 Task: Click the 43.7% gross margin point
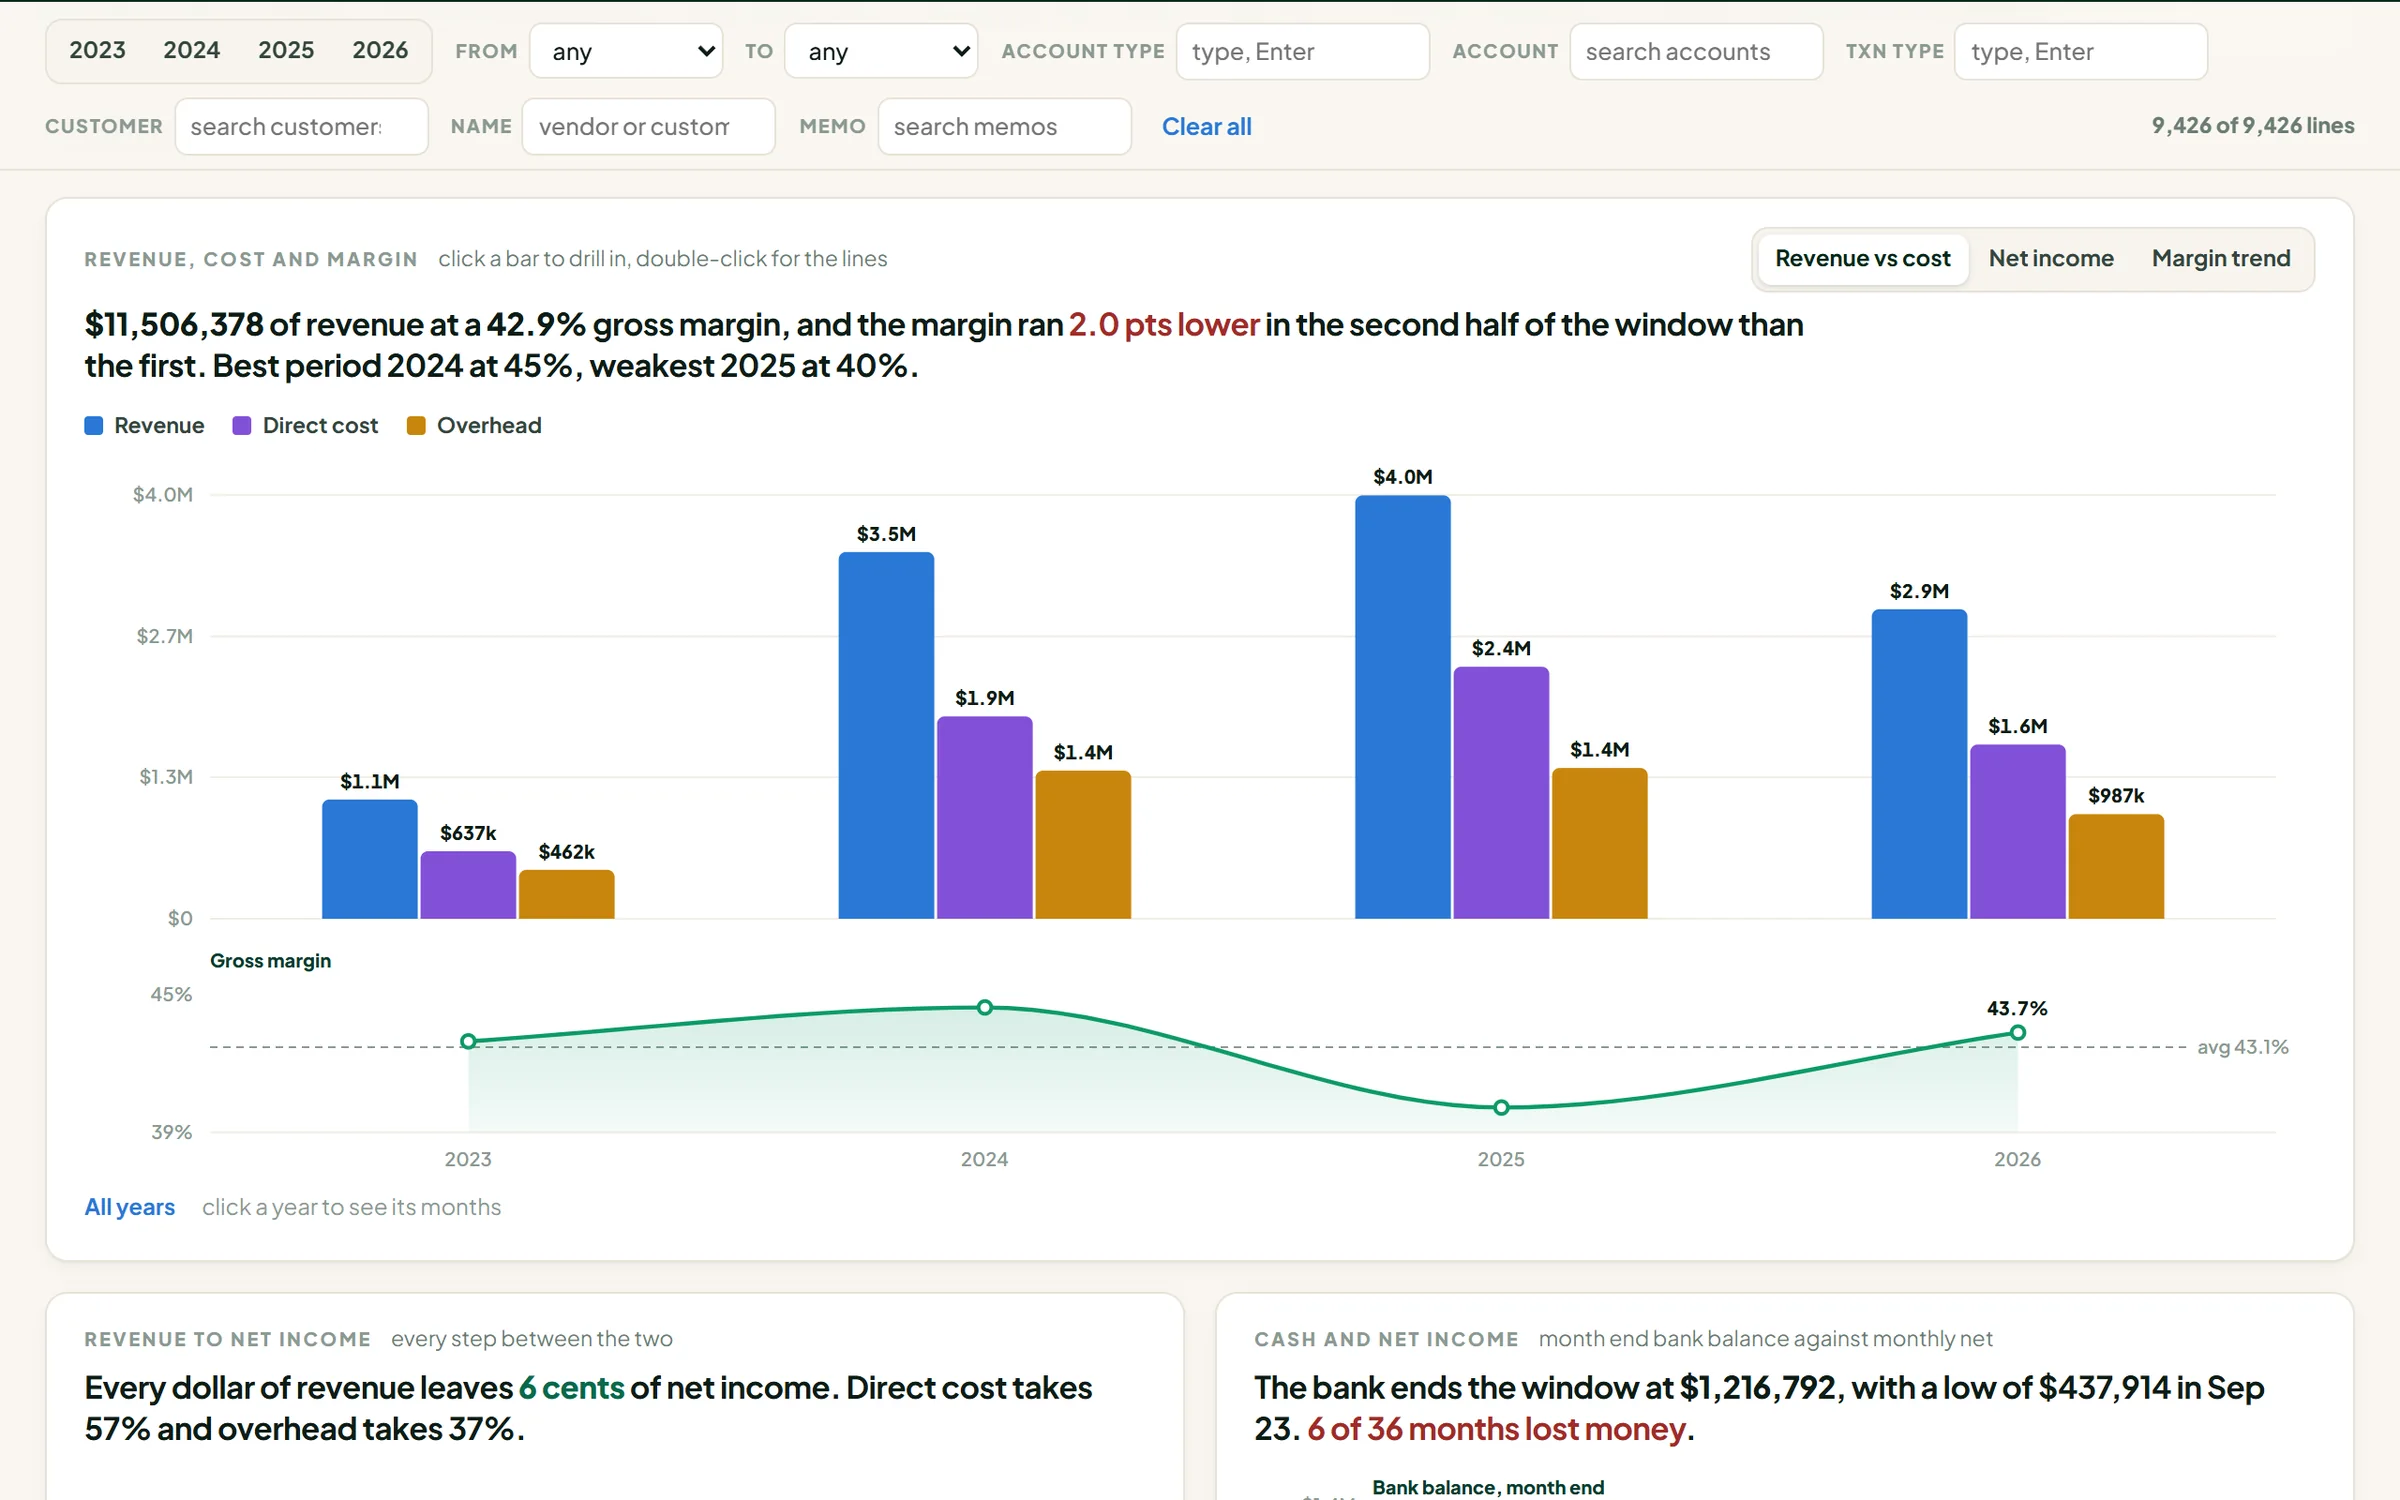2017,1032
